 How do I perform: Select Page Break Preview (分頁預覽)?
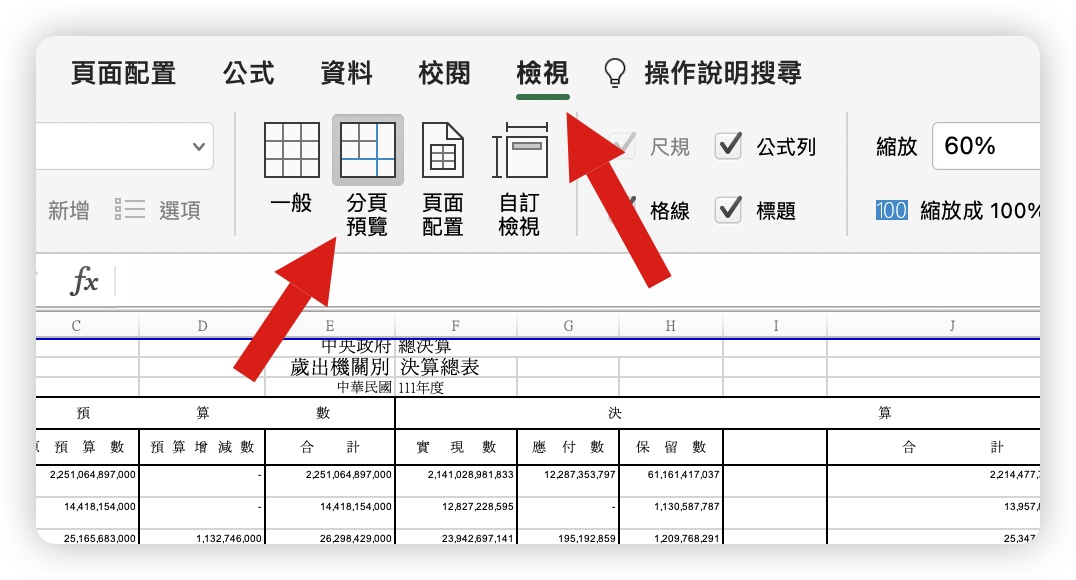click(367, 177)
